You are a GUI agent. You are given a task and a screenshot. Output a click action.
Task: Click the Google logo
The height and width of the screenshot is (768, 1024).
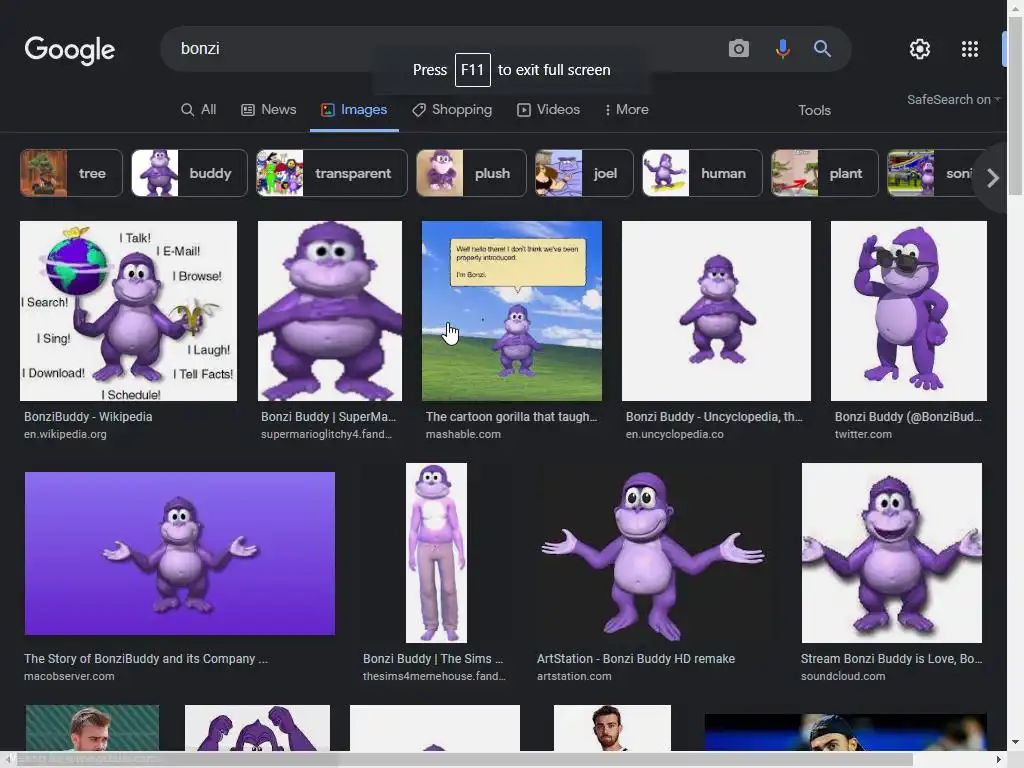point(70,50)
